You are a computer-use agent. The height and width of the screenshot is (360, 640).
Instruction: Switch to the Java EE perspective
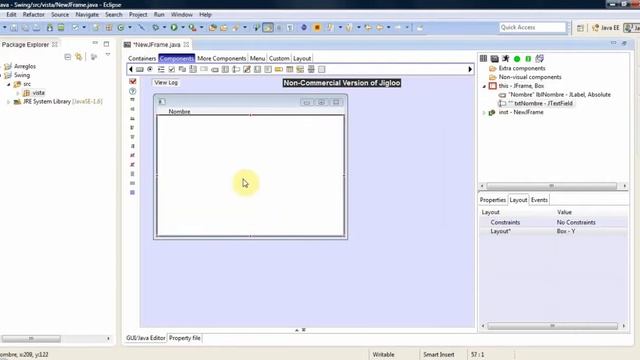pos(606,28)
